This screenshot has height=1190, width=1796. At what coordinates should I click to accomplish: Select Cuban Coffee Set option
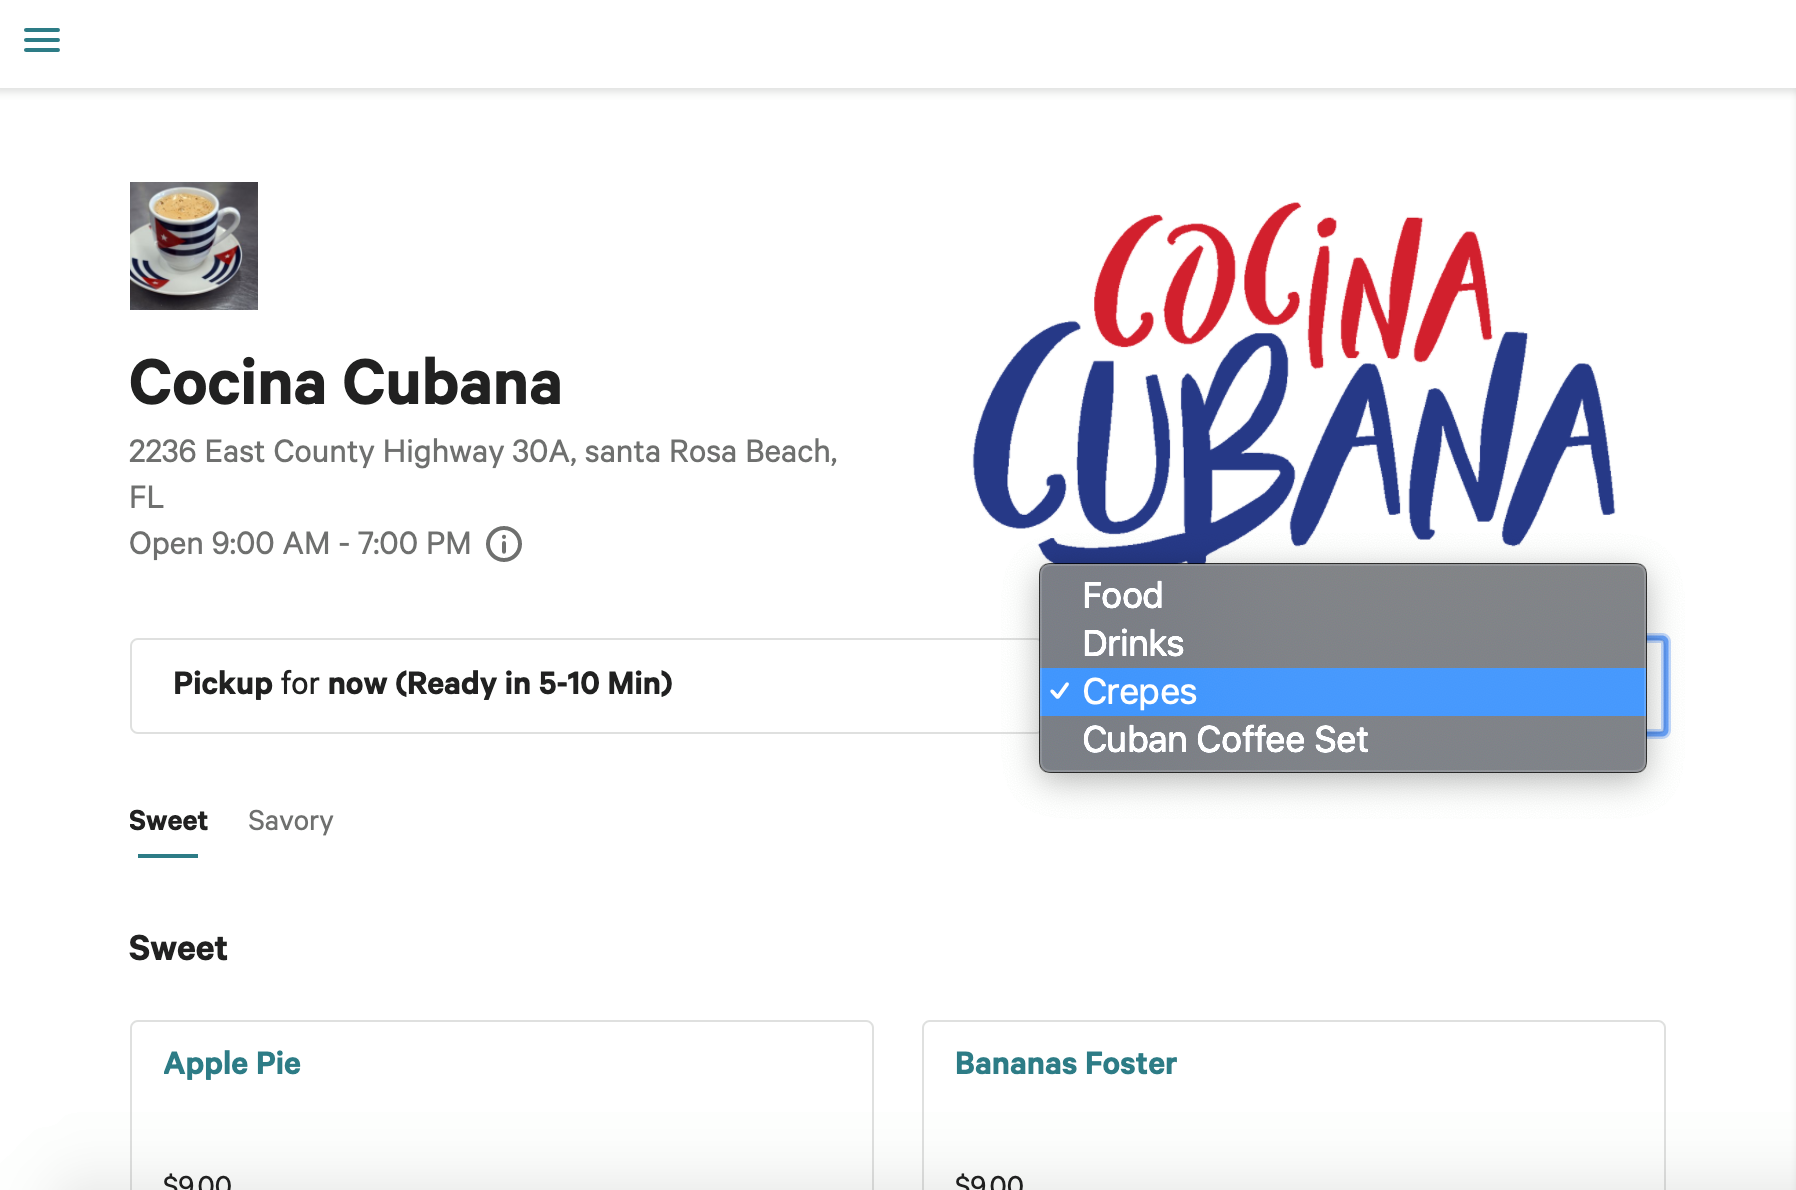1343,740
